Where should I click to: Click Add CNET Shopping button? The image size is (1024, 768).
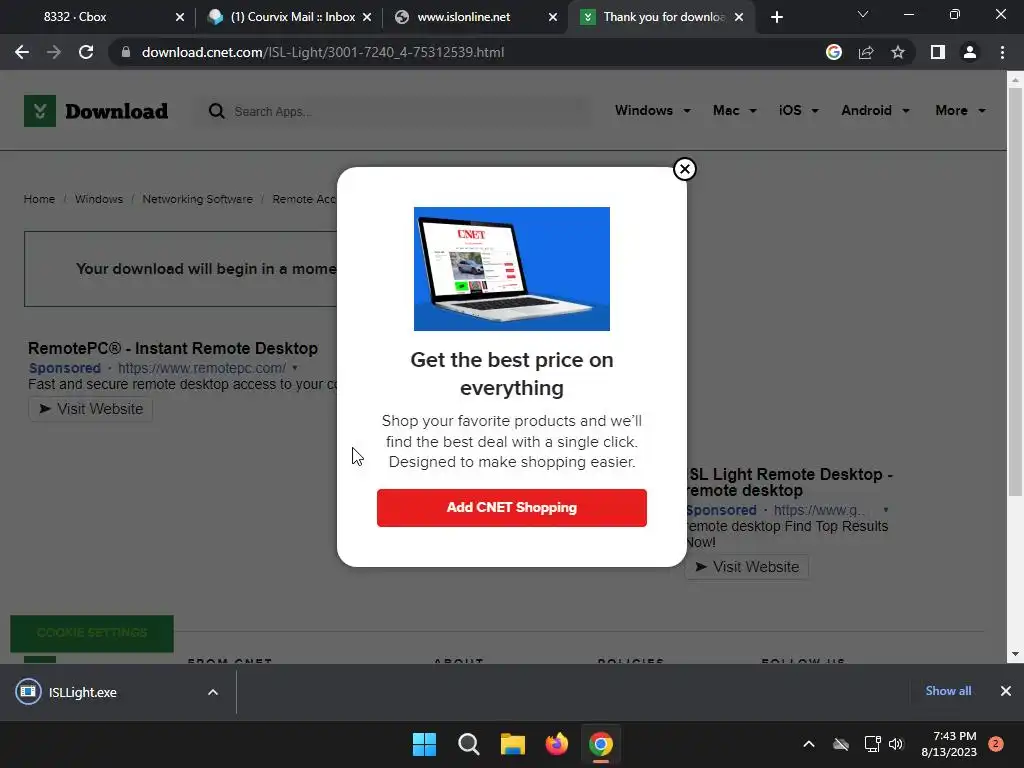pyautogui.click(x=511, y=507)
